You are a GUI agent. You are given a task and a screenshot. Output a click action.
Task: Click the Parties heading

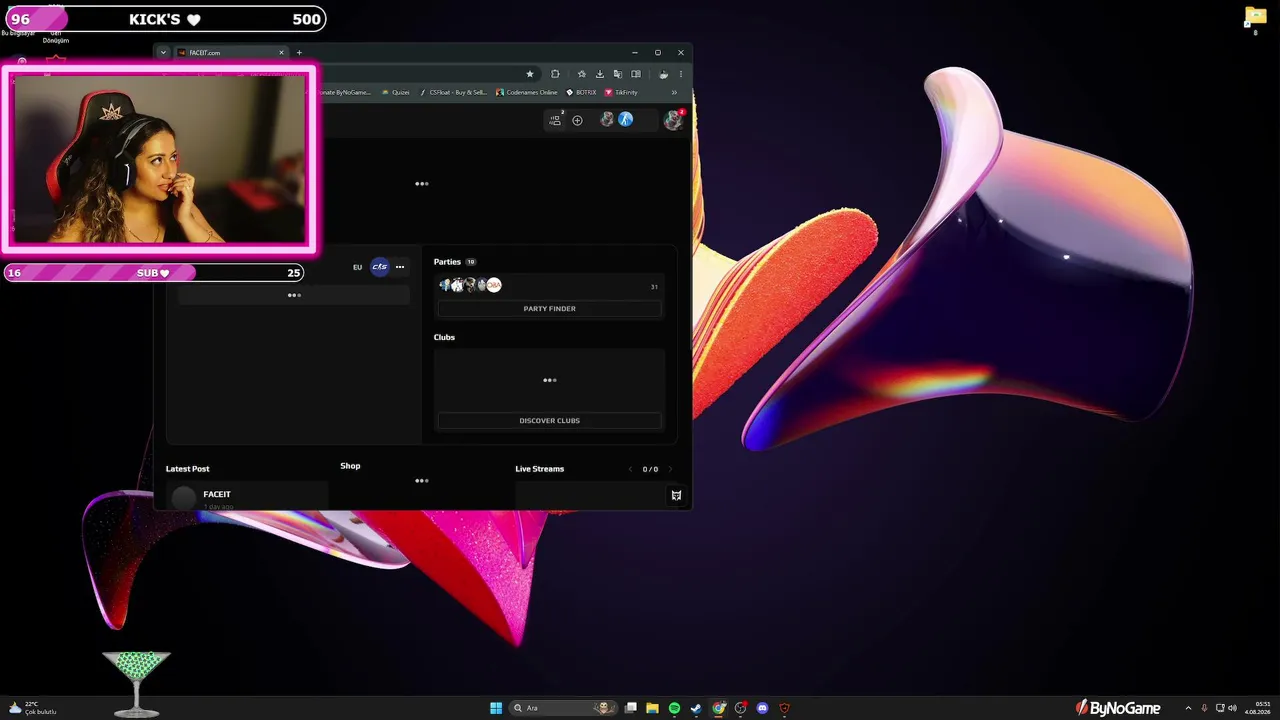point(447,262)
